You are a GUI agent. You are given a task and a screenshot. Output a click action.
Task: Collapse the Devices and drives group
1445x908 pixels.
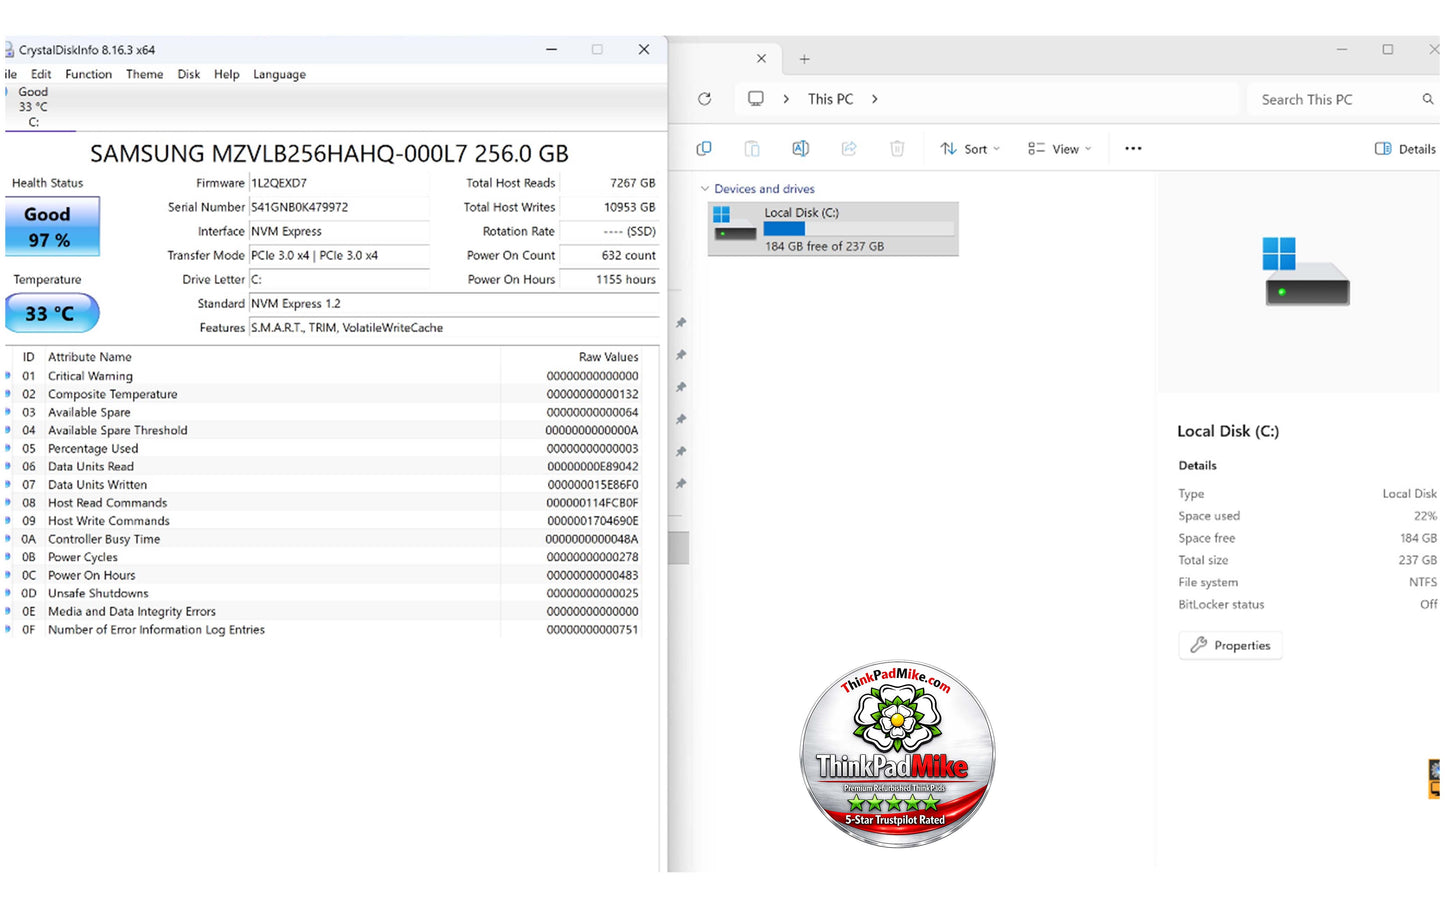click(705, 189)
